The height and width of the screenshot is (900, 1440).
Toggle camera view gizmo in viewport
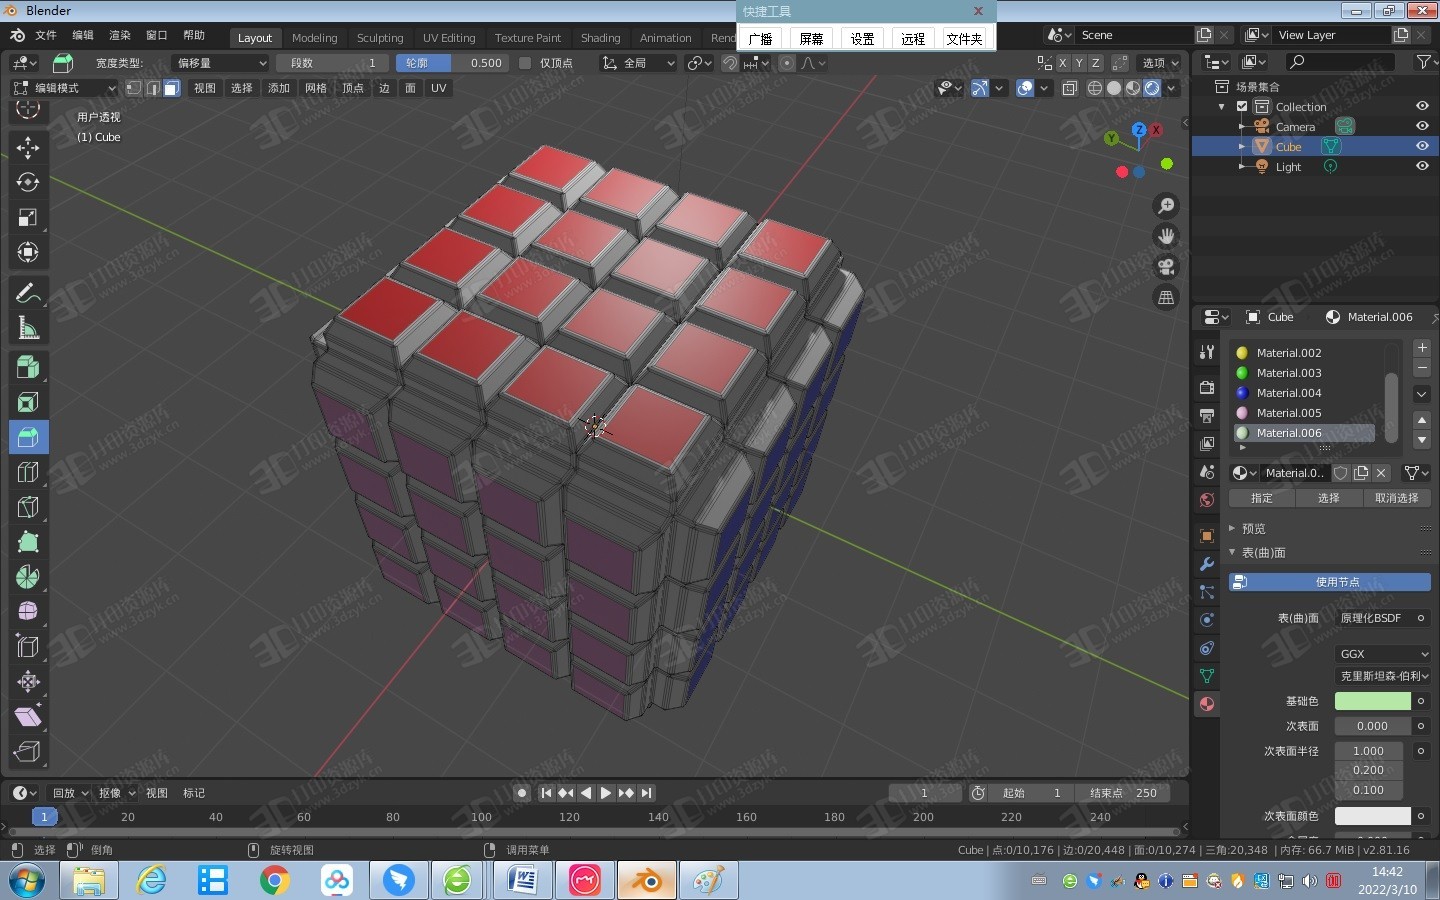click(x=1166, y=267)
